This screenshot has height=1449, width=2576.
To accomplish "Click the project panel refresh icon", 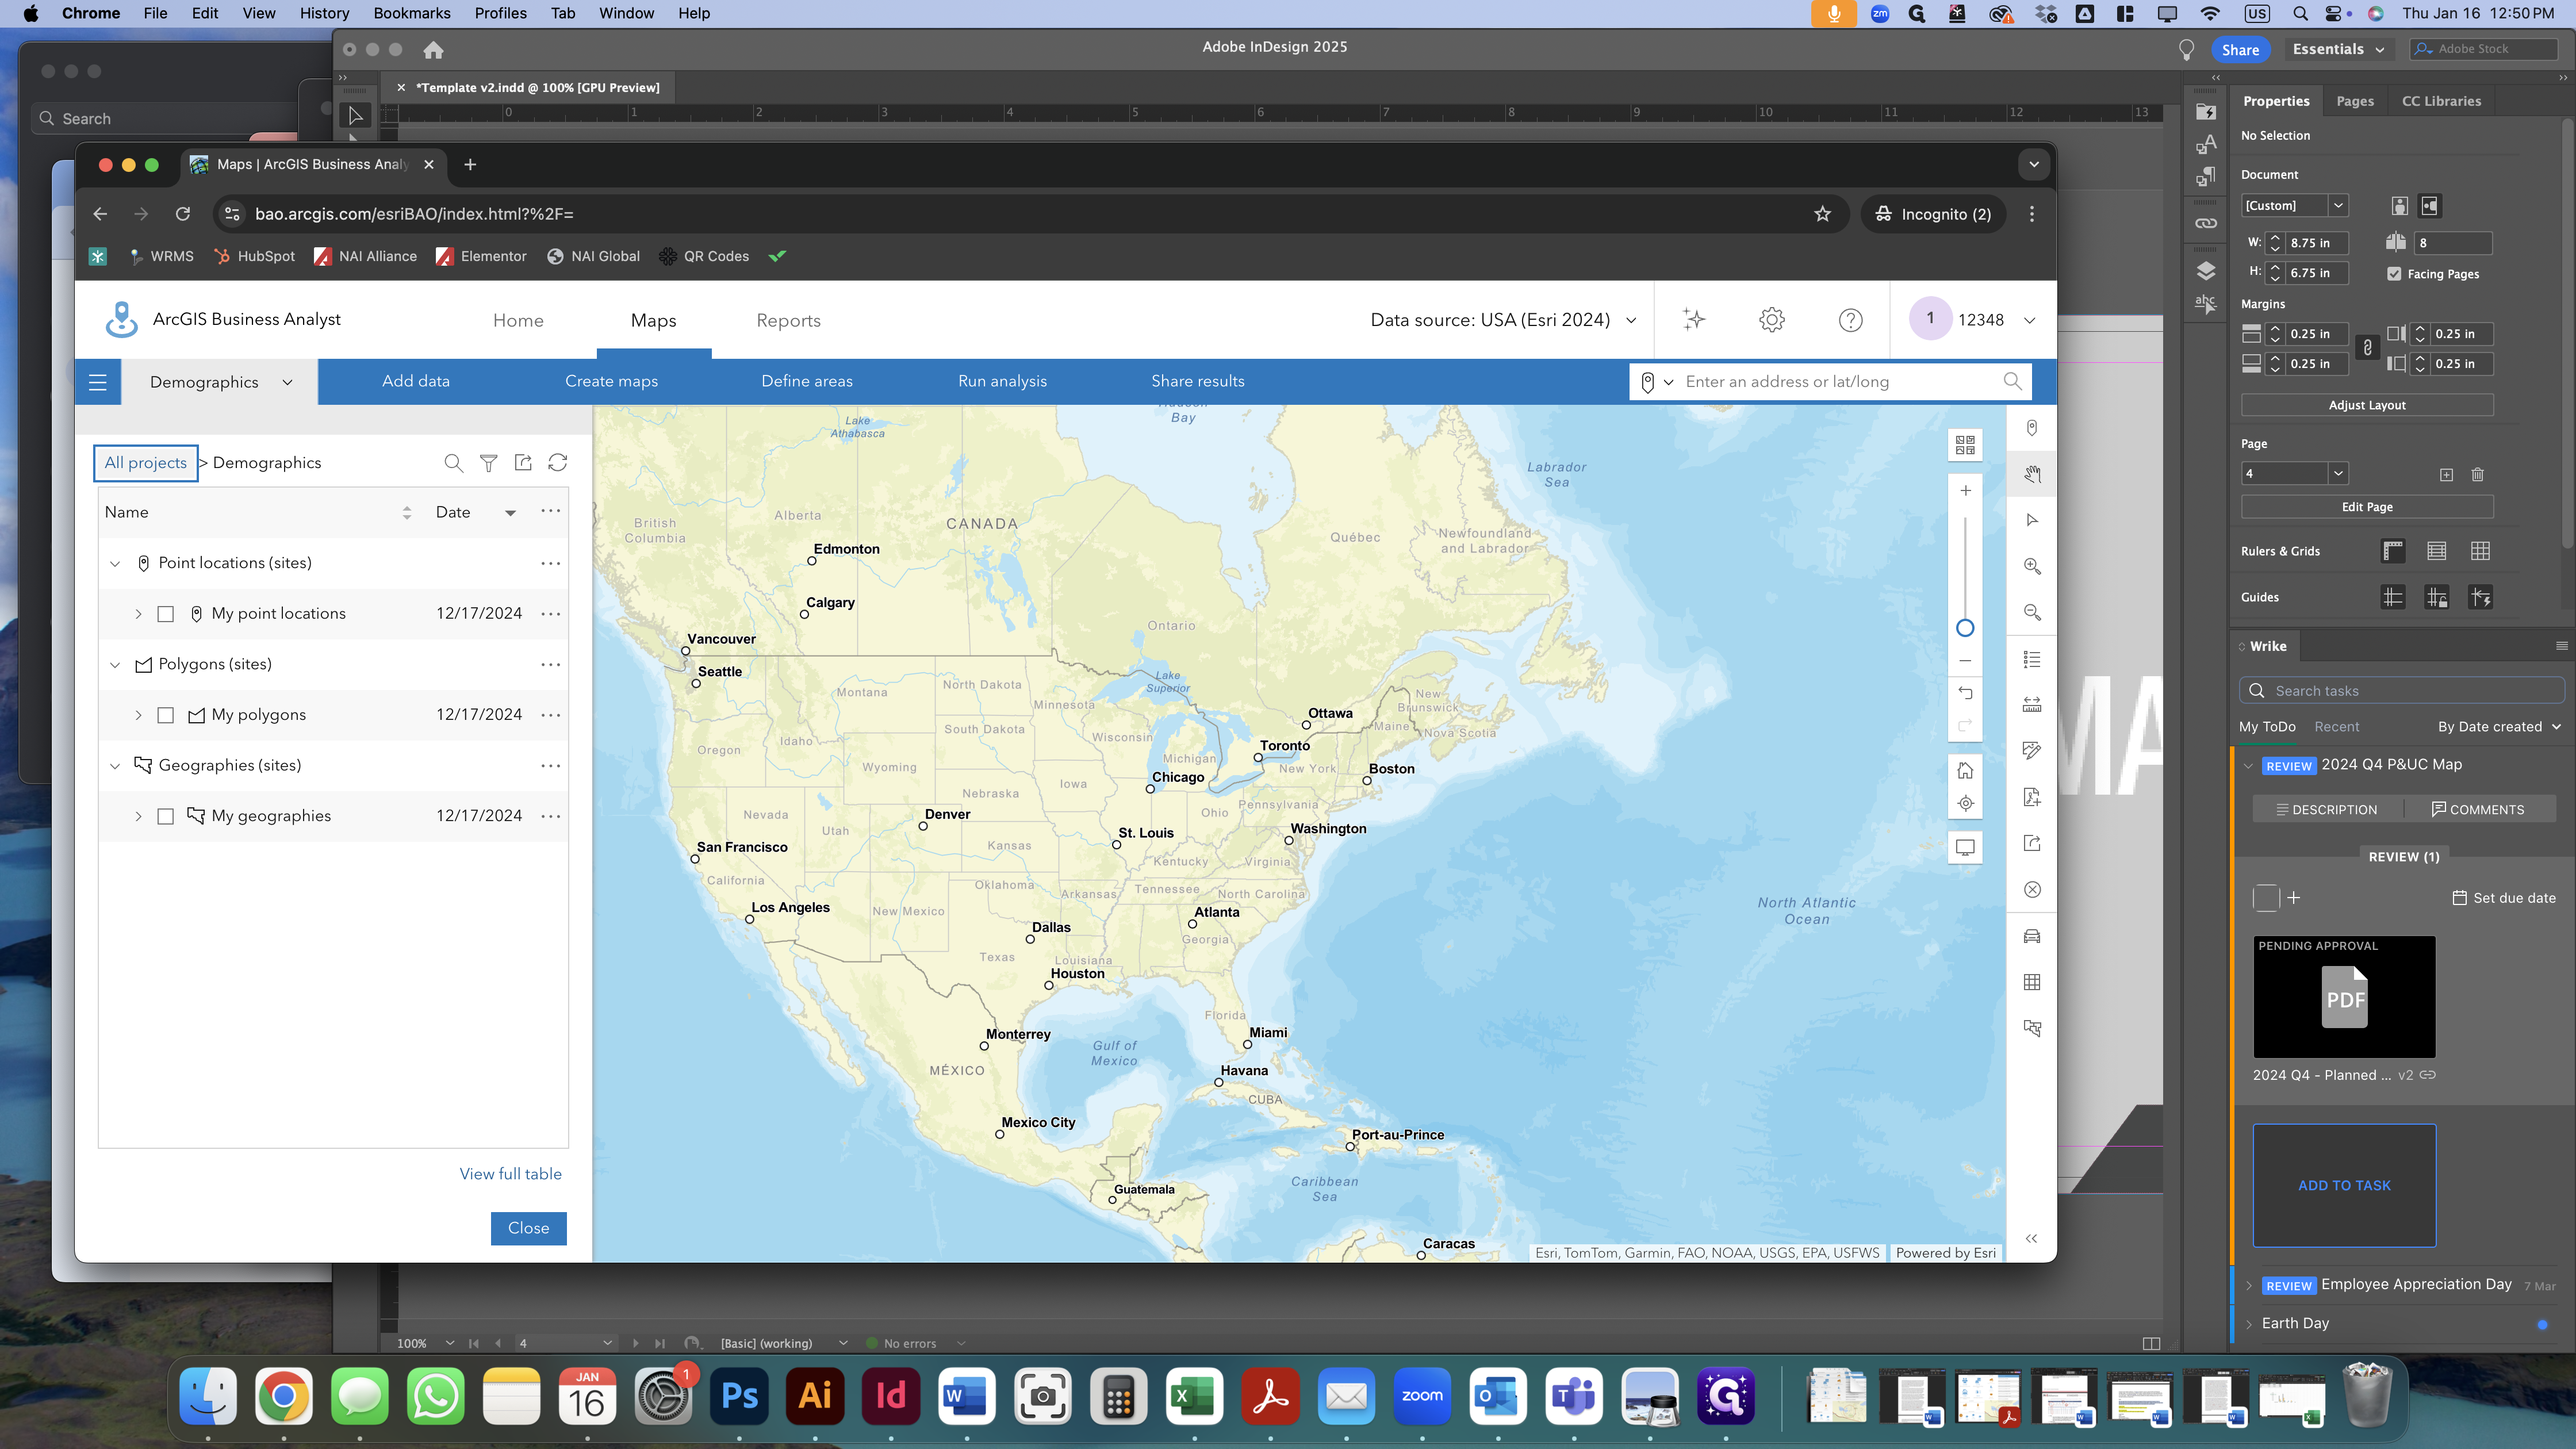I will [558, 463].
